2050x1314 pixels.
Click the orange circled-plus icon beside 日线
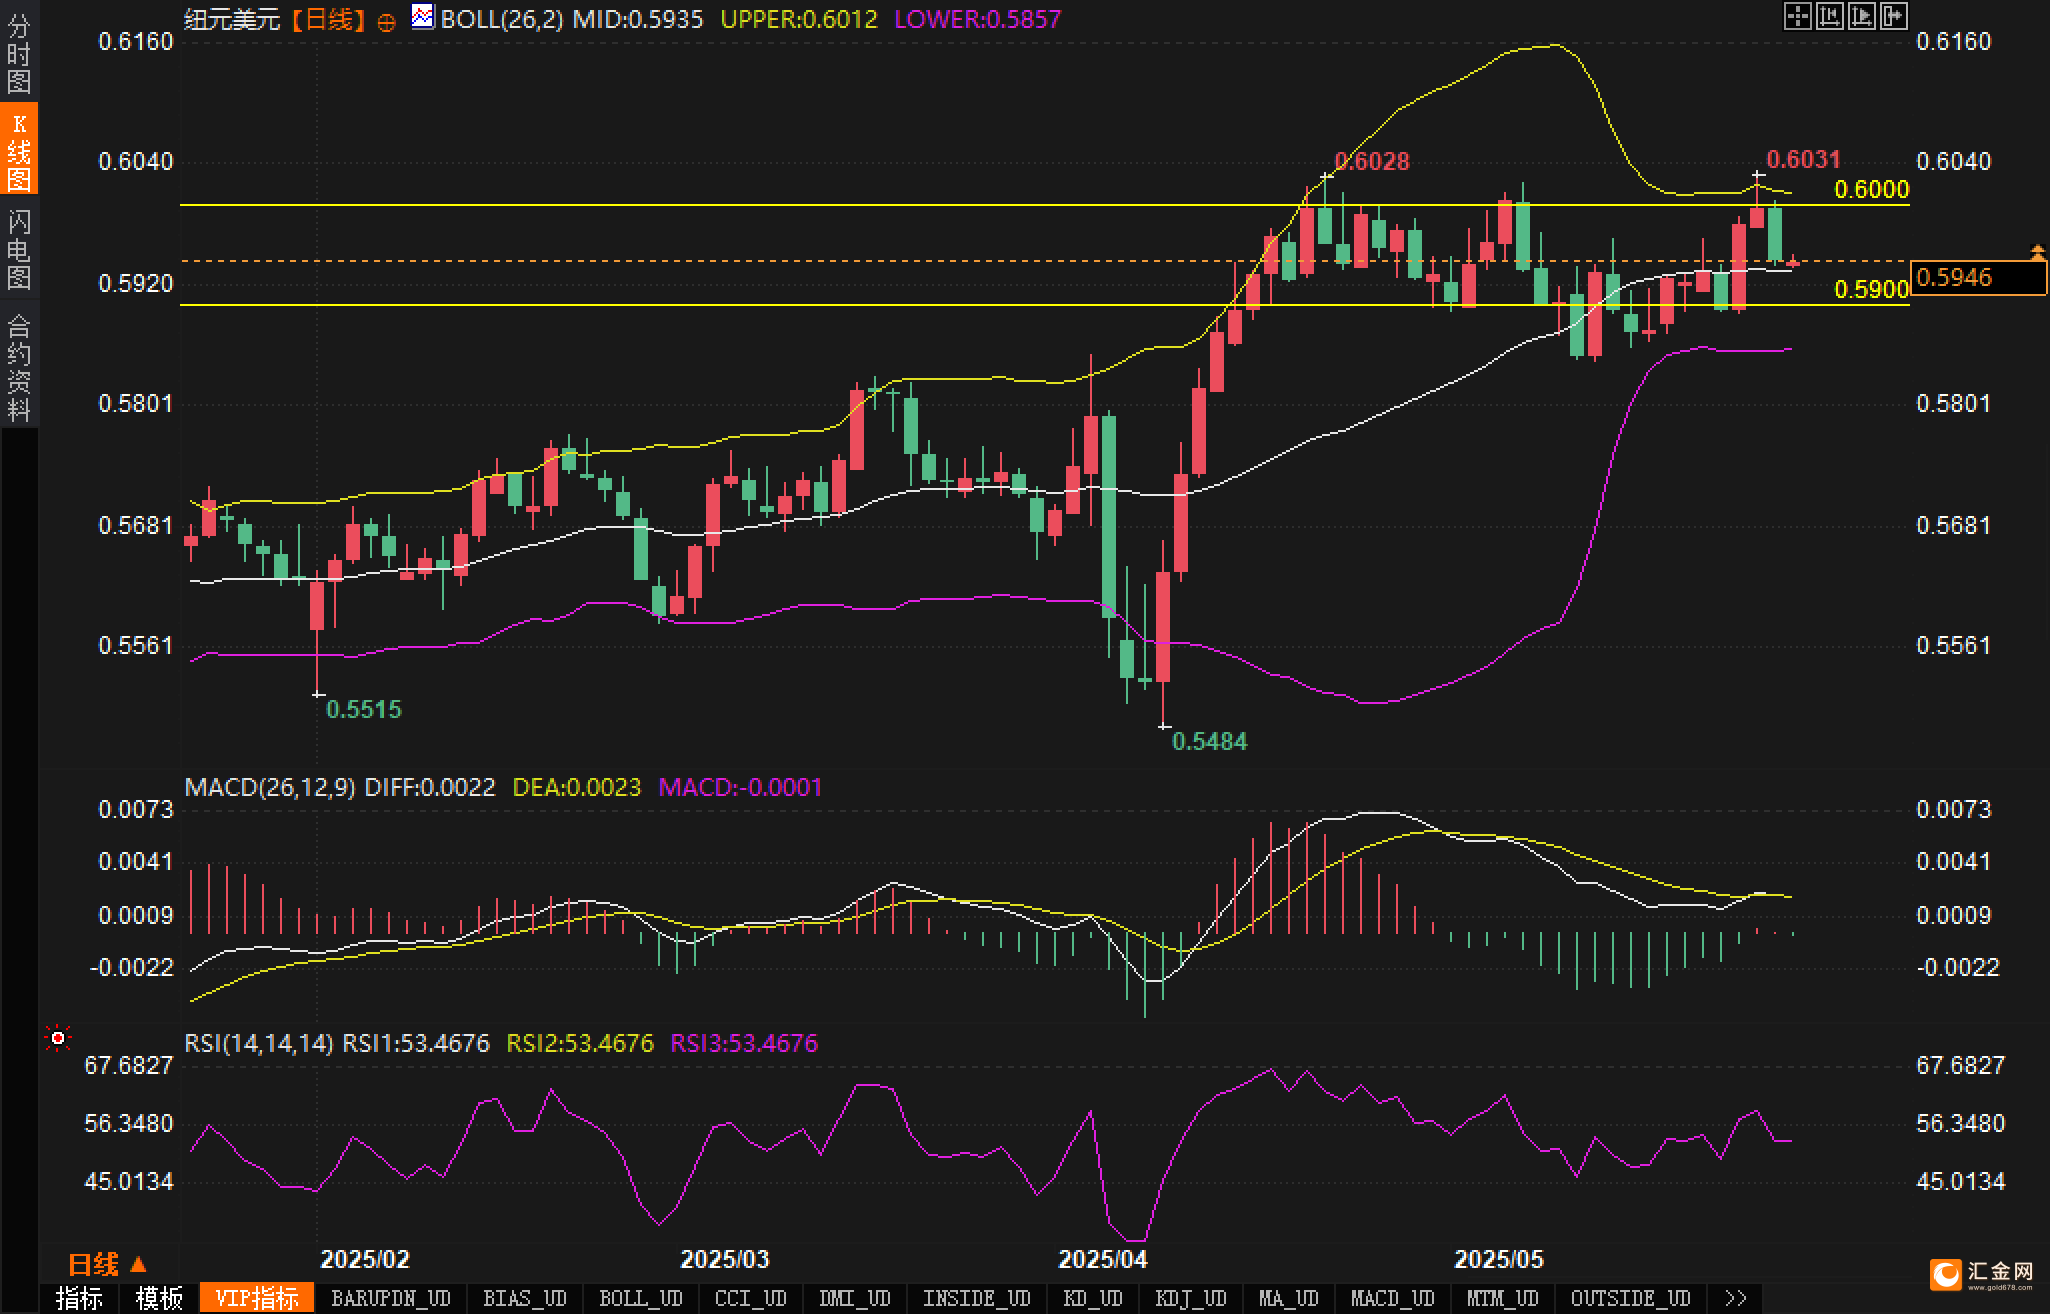coord(386,22)
